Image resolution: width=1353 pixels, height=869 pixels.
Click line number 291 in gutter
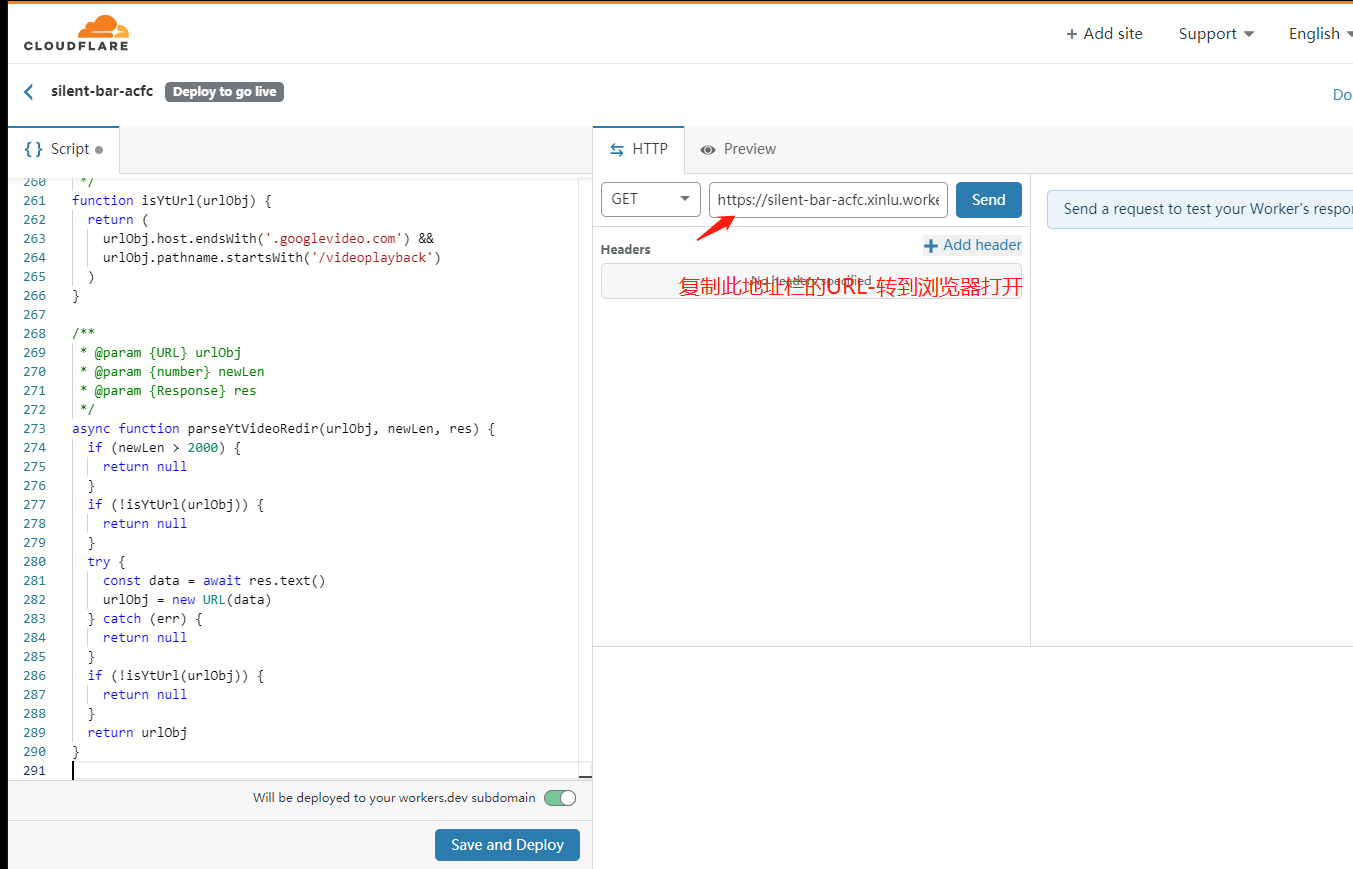[x=34, y=770]
